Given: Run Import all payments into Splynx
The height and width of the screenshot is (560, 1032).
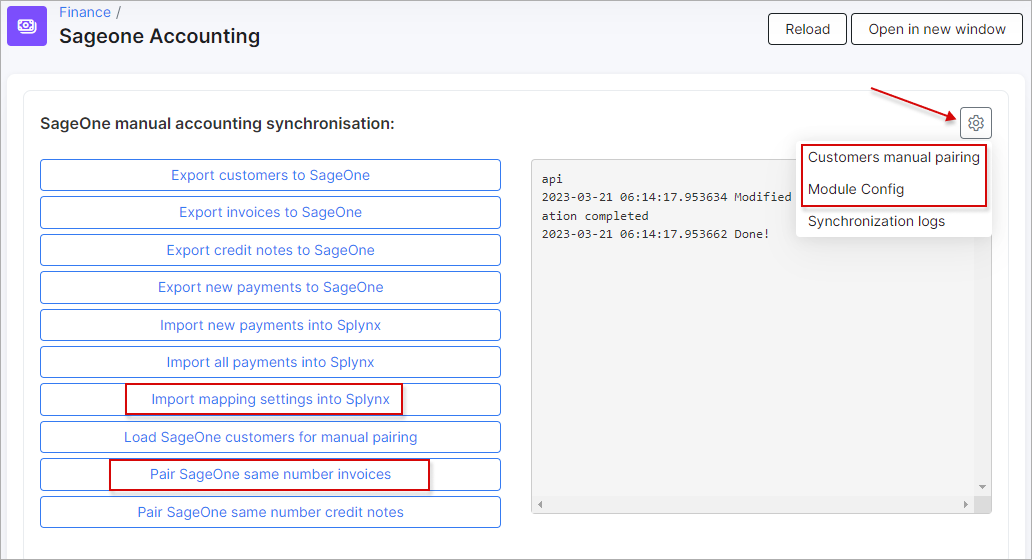Looking at the screenshot, I should [270, 362].
